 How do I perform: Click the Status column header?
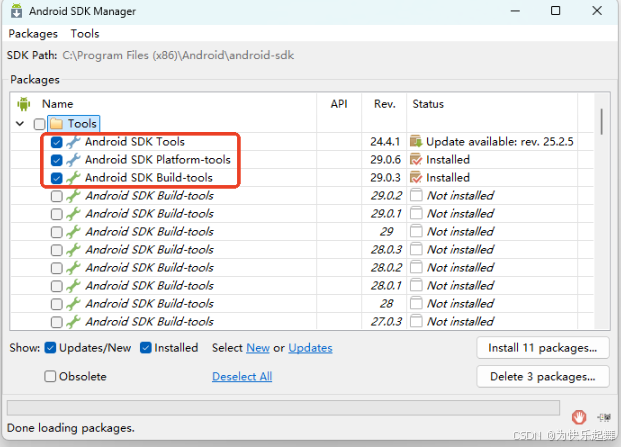pos(428,104)
